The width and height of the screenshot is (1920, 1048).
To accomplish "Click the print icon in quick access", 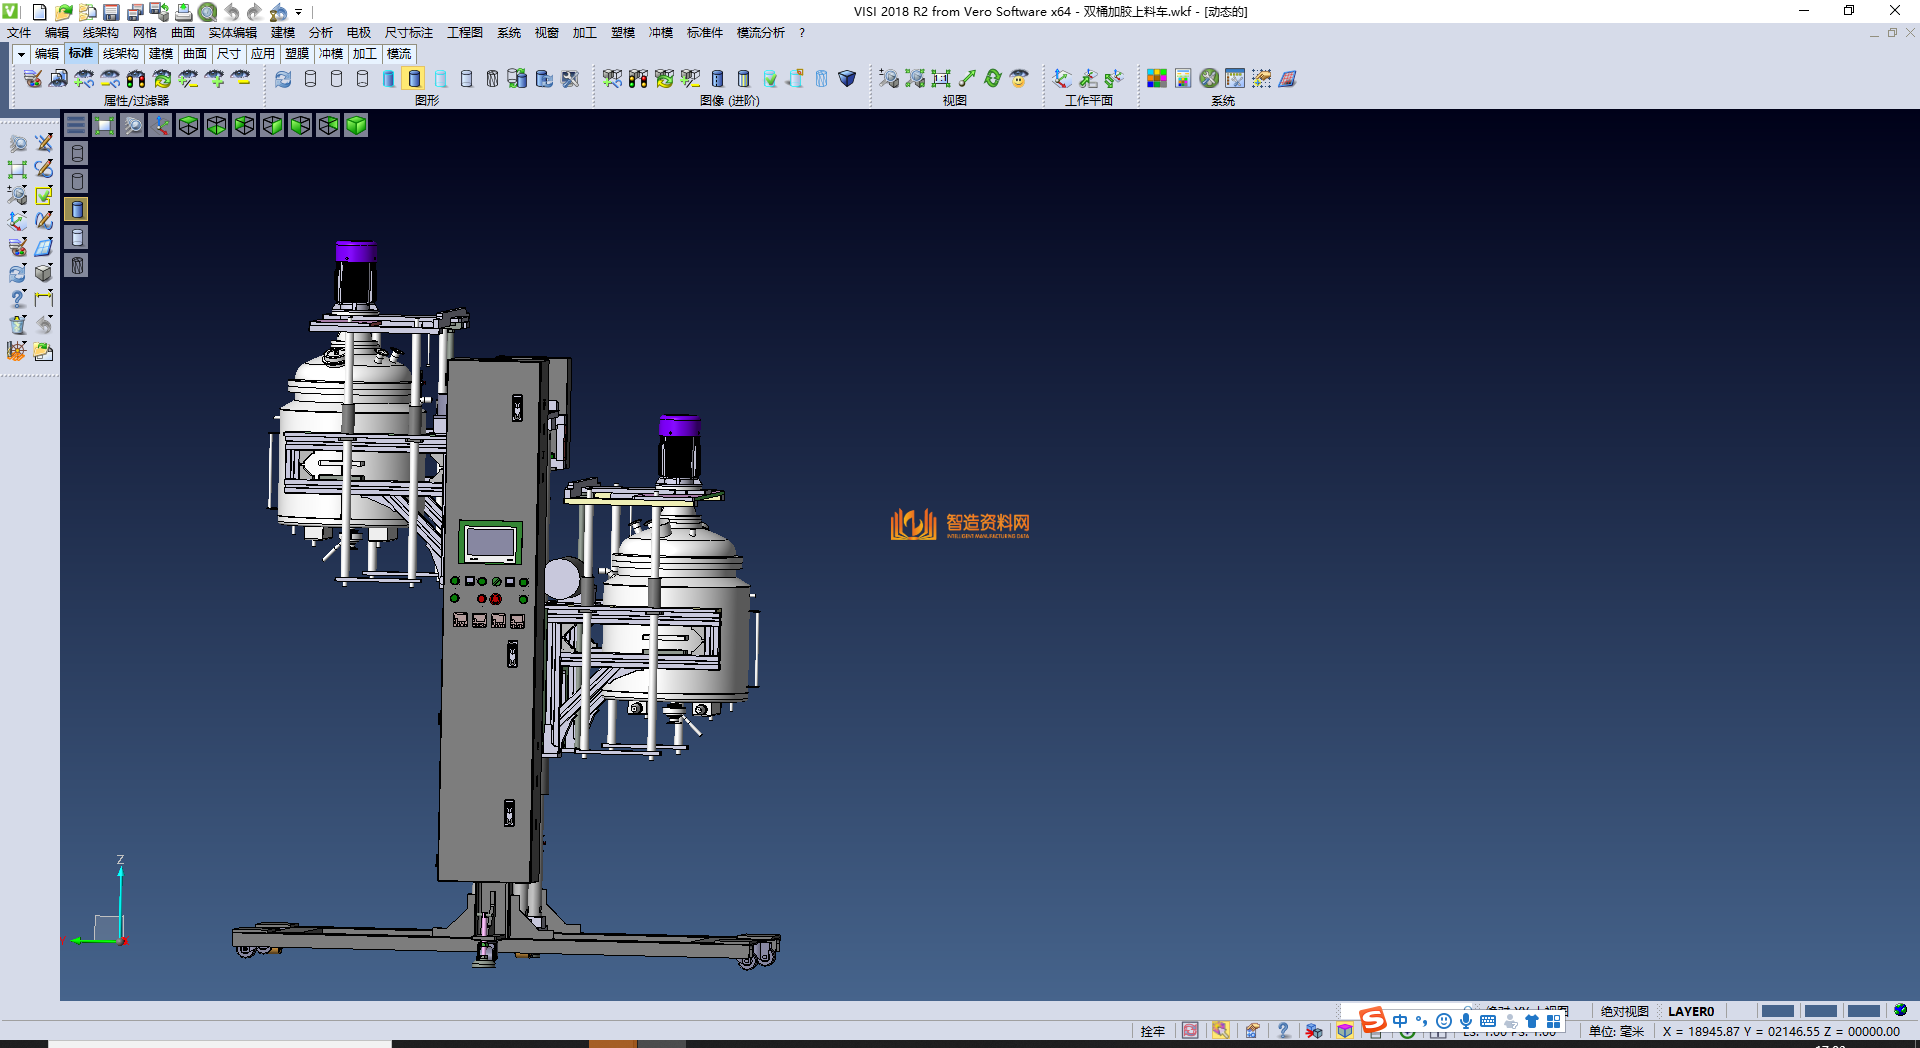I will (184, 12).
